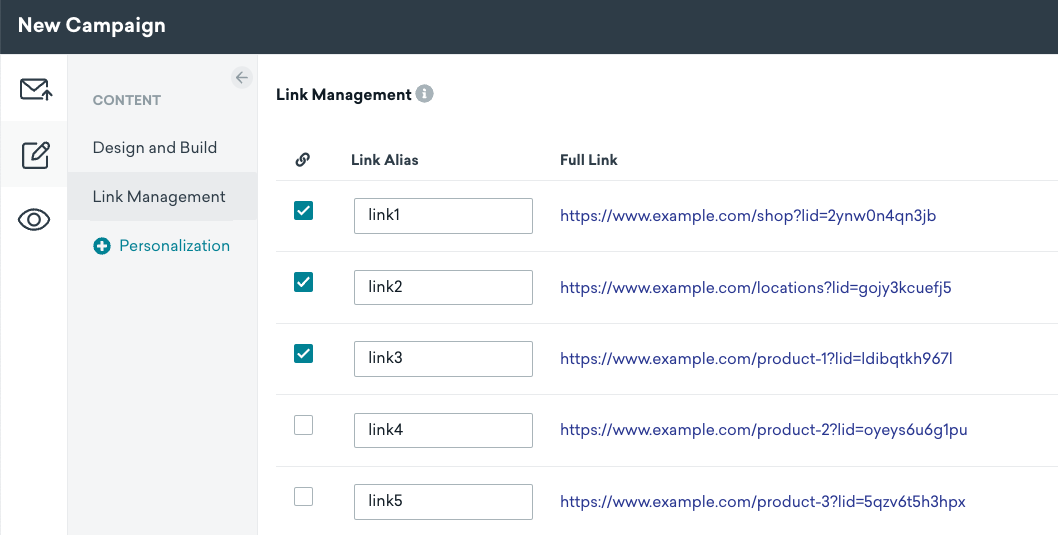This screenshot has height=535, width=1058.
Task: Click the Link Management page heading
Action: click(343, 94)
